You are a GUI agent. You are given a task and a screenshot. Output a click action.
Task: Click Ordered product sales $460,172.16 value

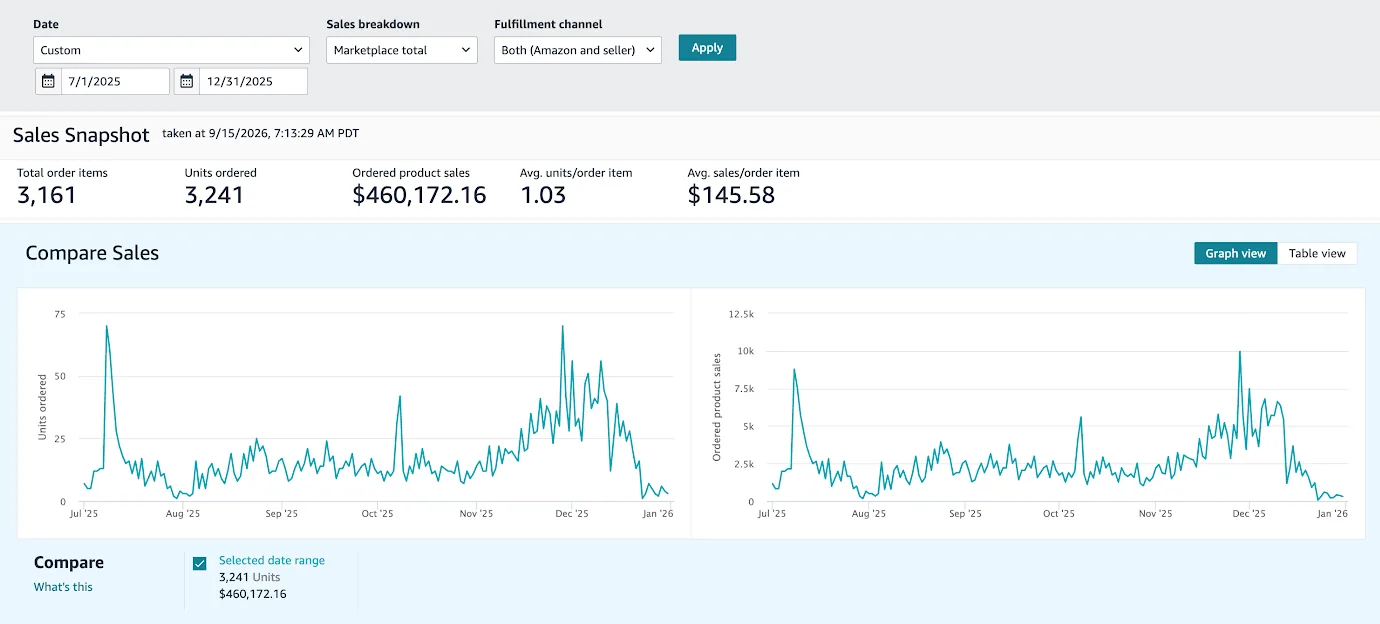point(419,195)
